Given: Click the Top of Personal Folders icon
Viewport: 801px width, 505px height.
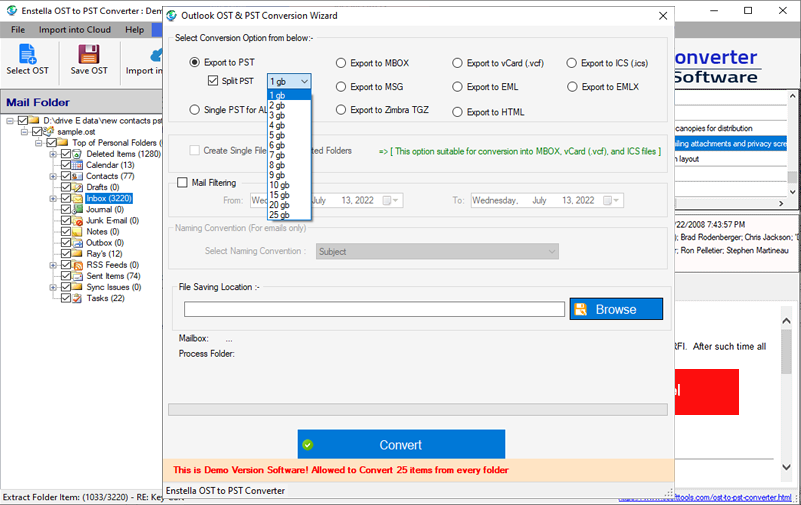Looking at the screenshot, I should [63, 142].
